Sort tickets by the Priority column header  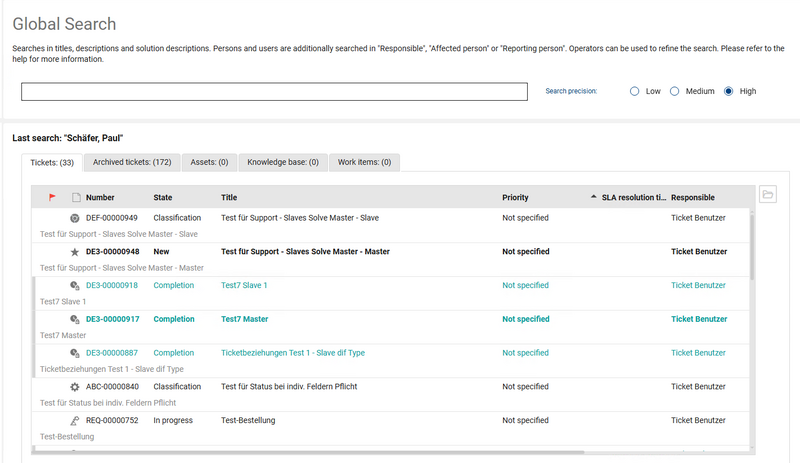pyautogui.click(x=515, y=198)
